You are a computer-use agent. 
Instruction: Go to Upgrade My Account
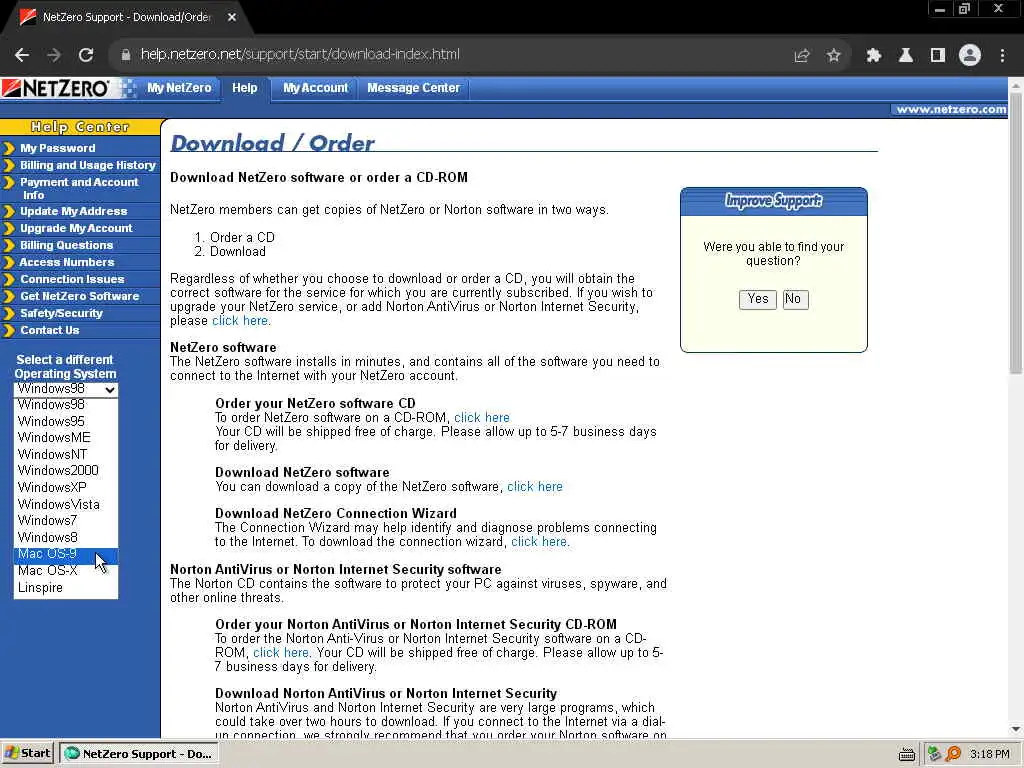point(76,228)
